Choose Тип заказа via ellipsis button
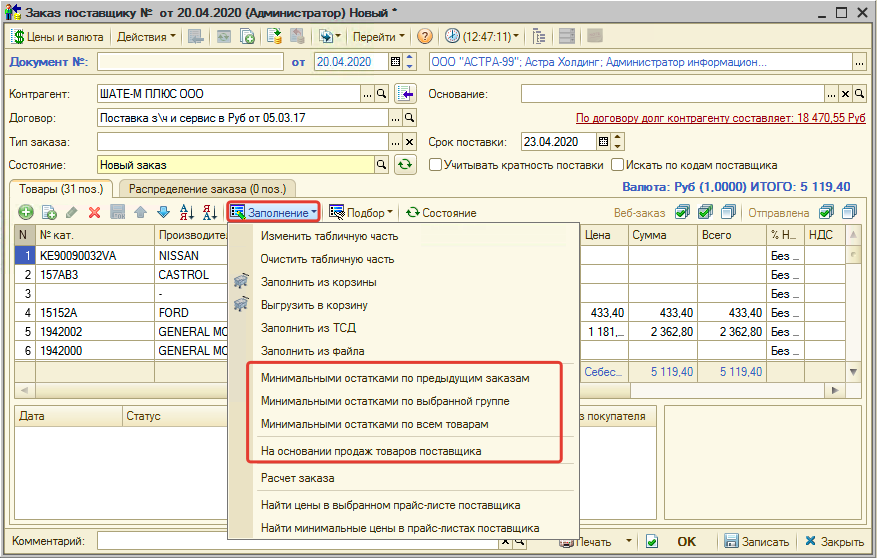Viewport: 877px width, 558px height. pyautogui.click(x=395, y=142)
